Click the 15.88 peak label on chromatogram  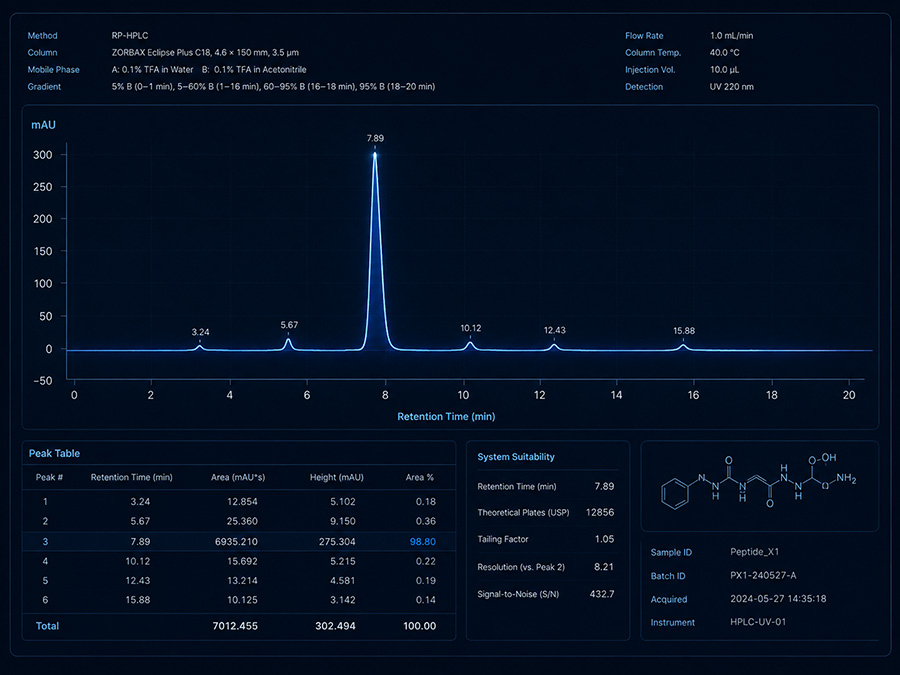[684, 331]
